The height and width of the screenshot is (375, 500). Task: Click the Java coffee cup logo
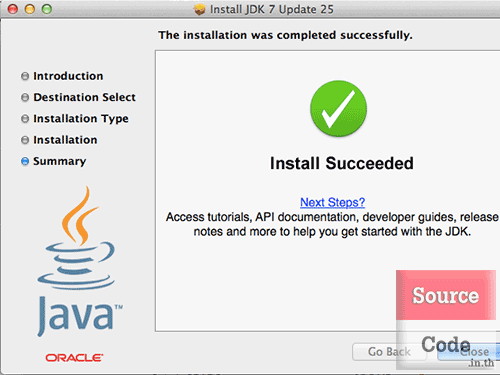click(79, 262)
